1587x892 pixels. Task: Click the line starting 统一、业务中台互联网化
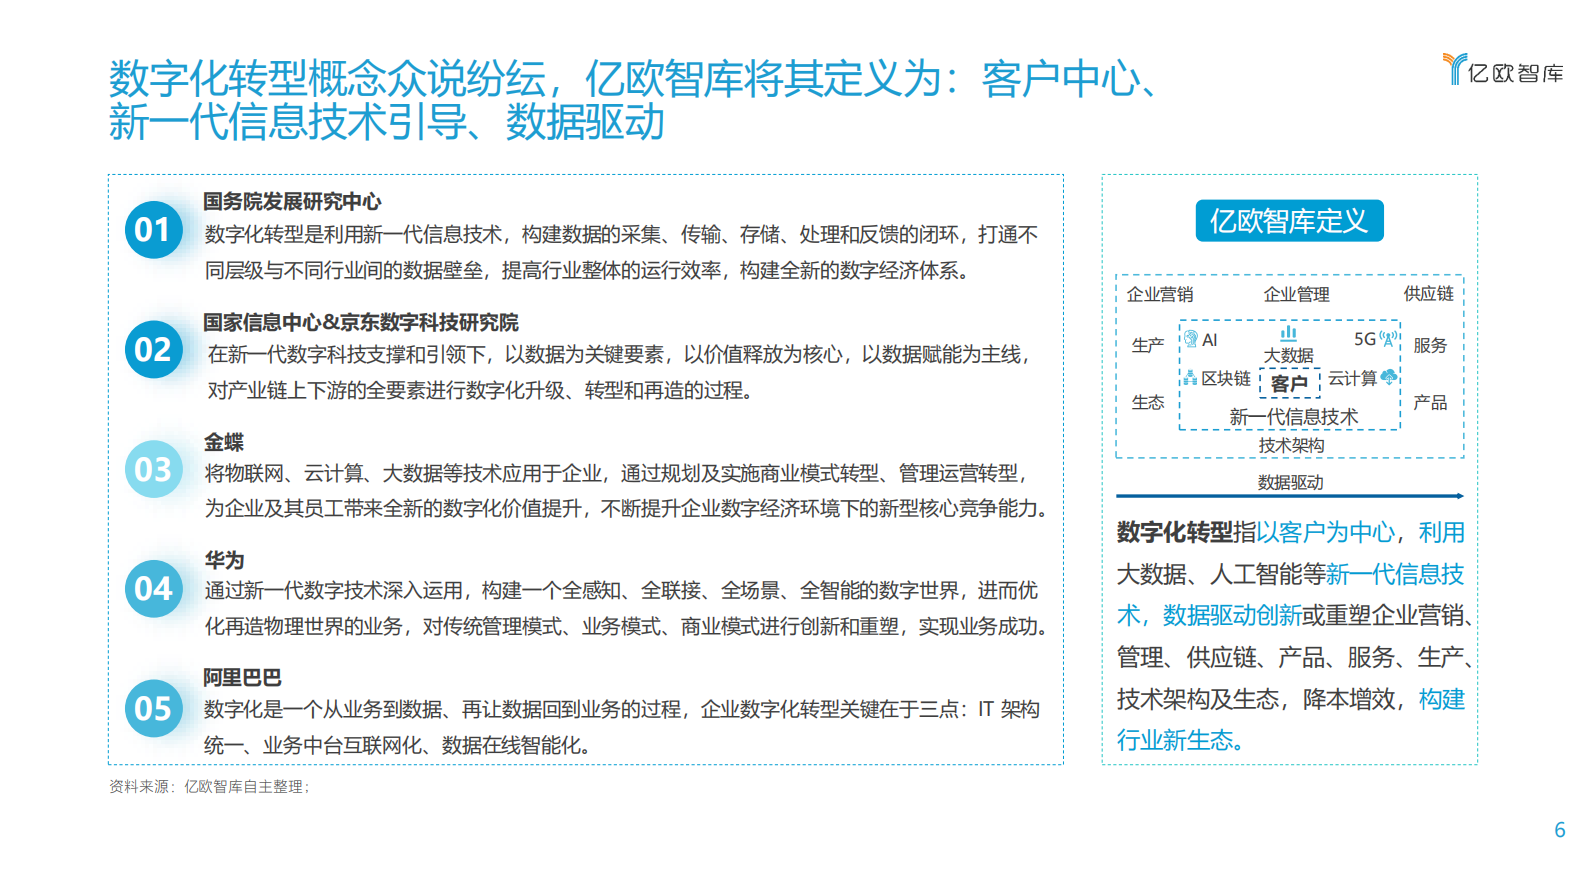point(398,746)
